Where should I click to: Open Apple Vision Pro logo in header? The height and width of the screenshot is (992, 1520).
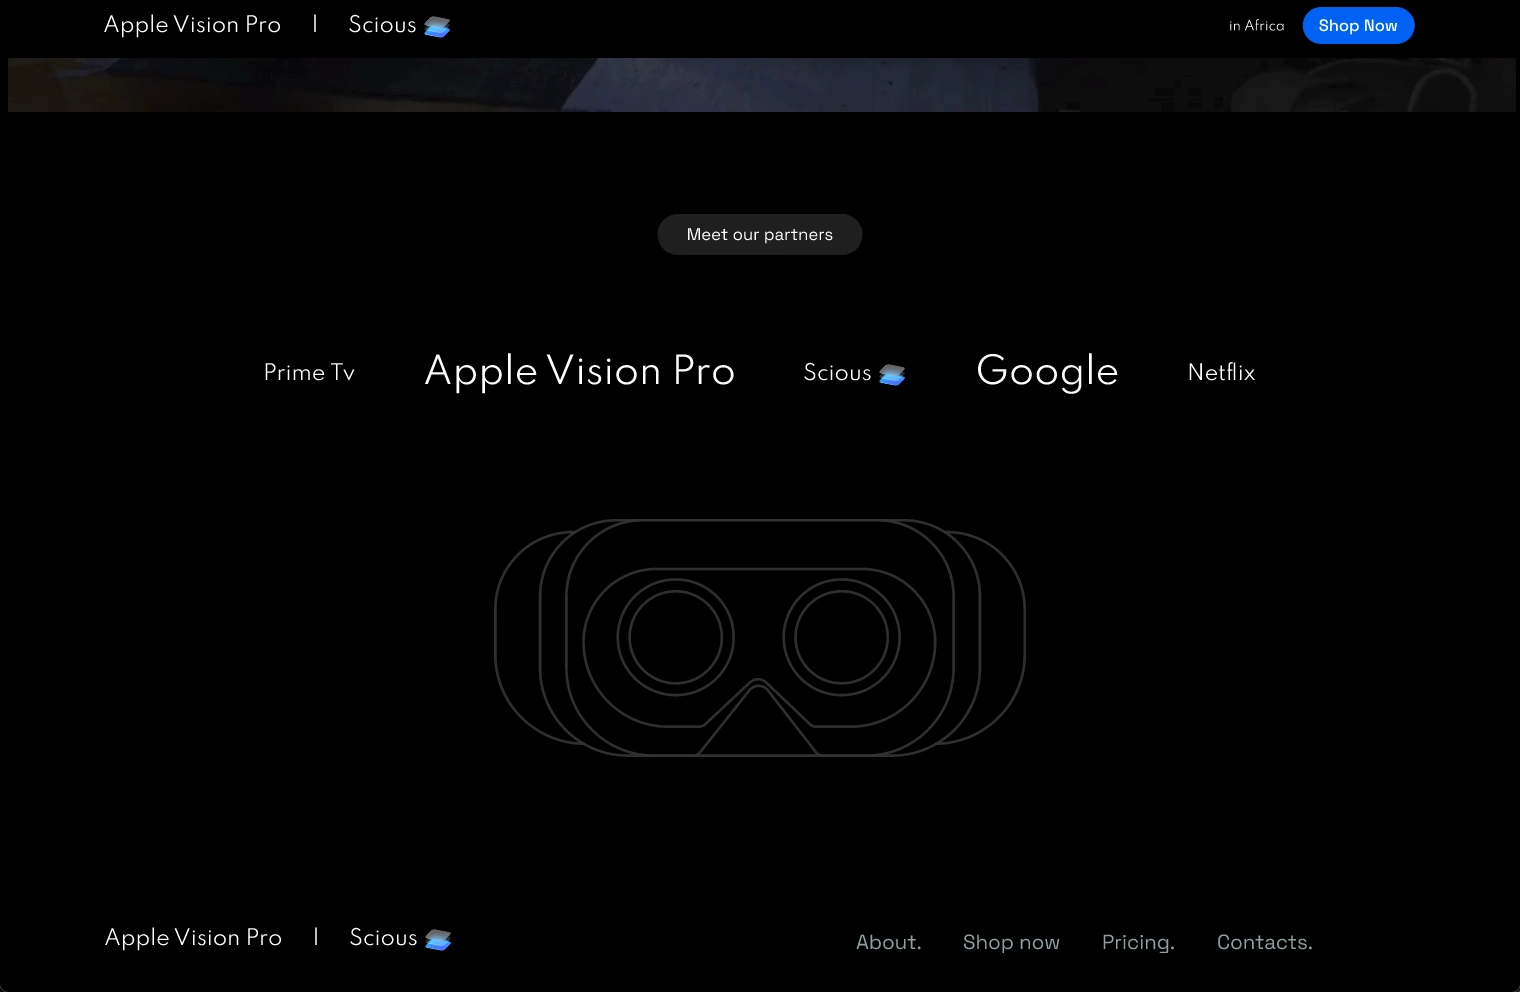coord(193,25)
